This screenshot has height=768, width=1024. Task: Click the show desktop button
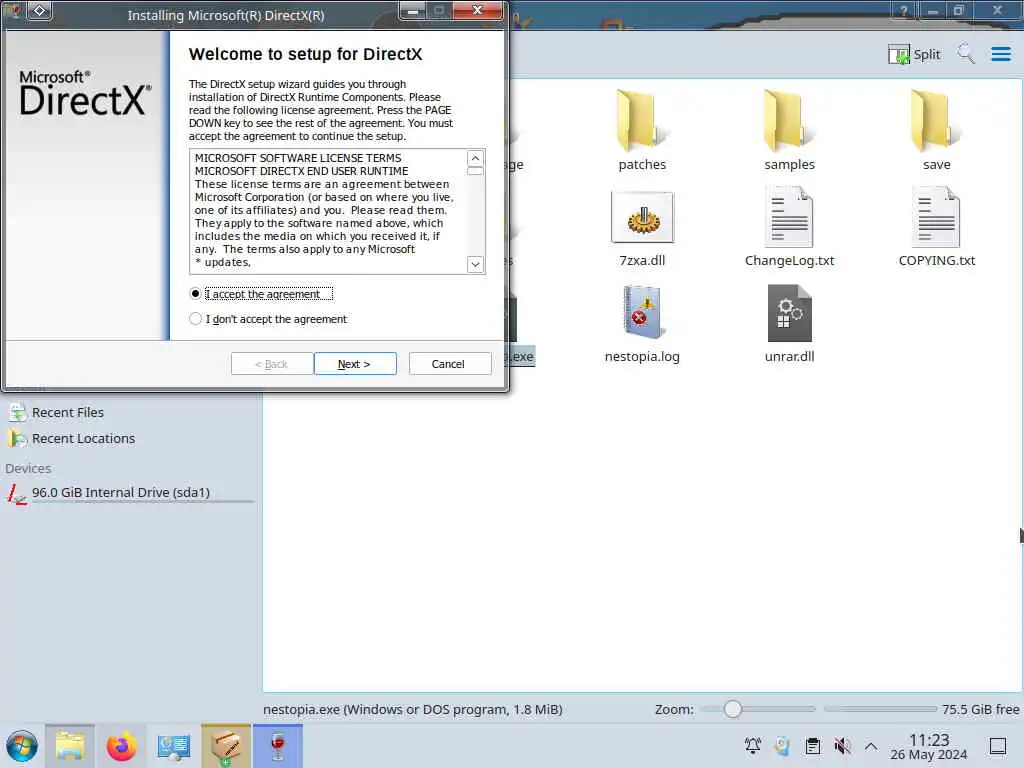tap(998, 745)
